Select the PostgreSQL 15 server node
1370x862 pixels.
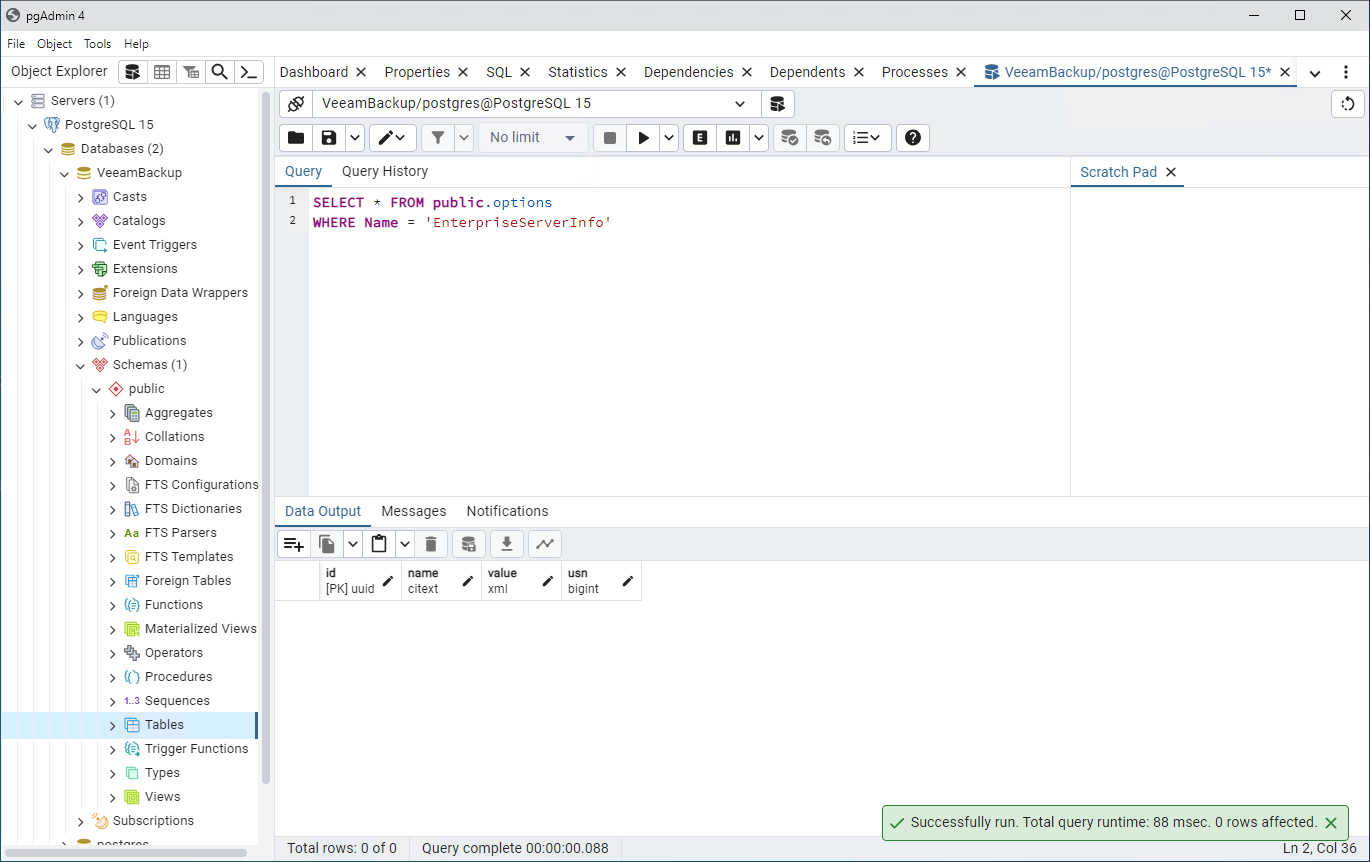109,125
